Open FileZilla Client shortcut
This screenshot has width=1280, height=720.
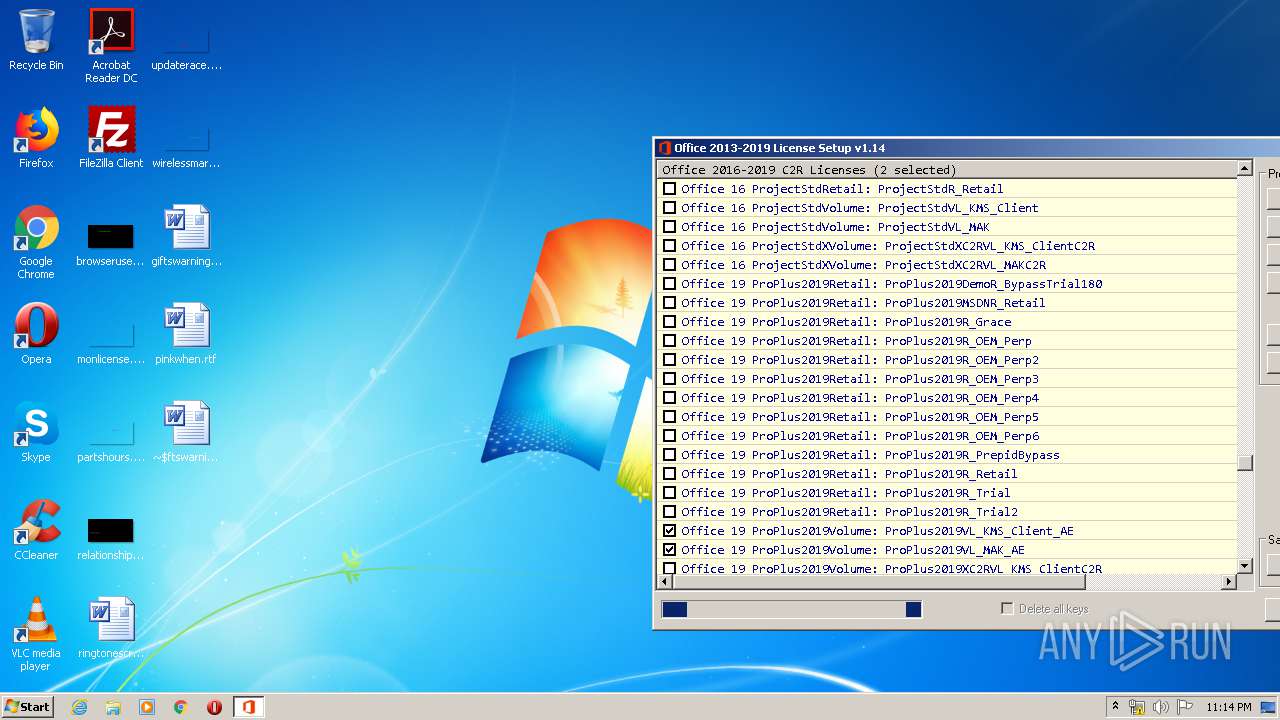click(x=111, y=138)
